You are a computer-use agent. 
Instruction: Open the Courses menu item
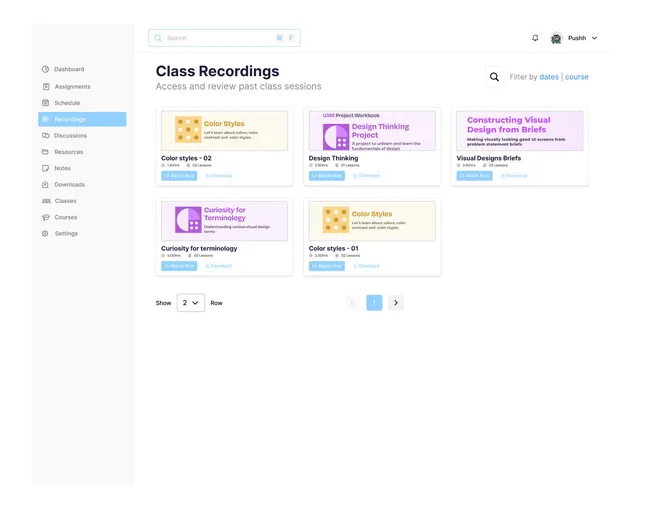click(x=66, y=217)
